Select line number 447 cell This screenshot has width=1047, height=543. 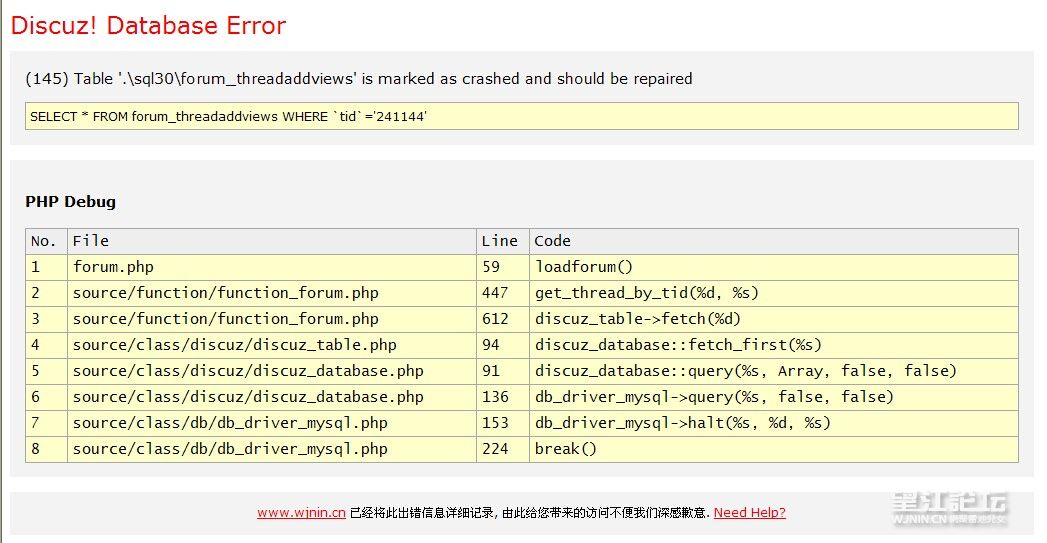pyautogui.click(x=503, y=293)
